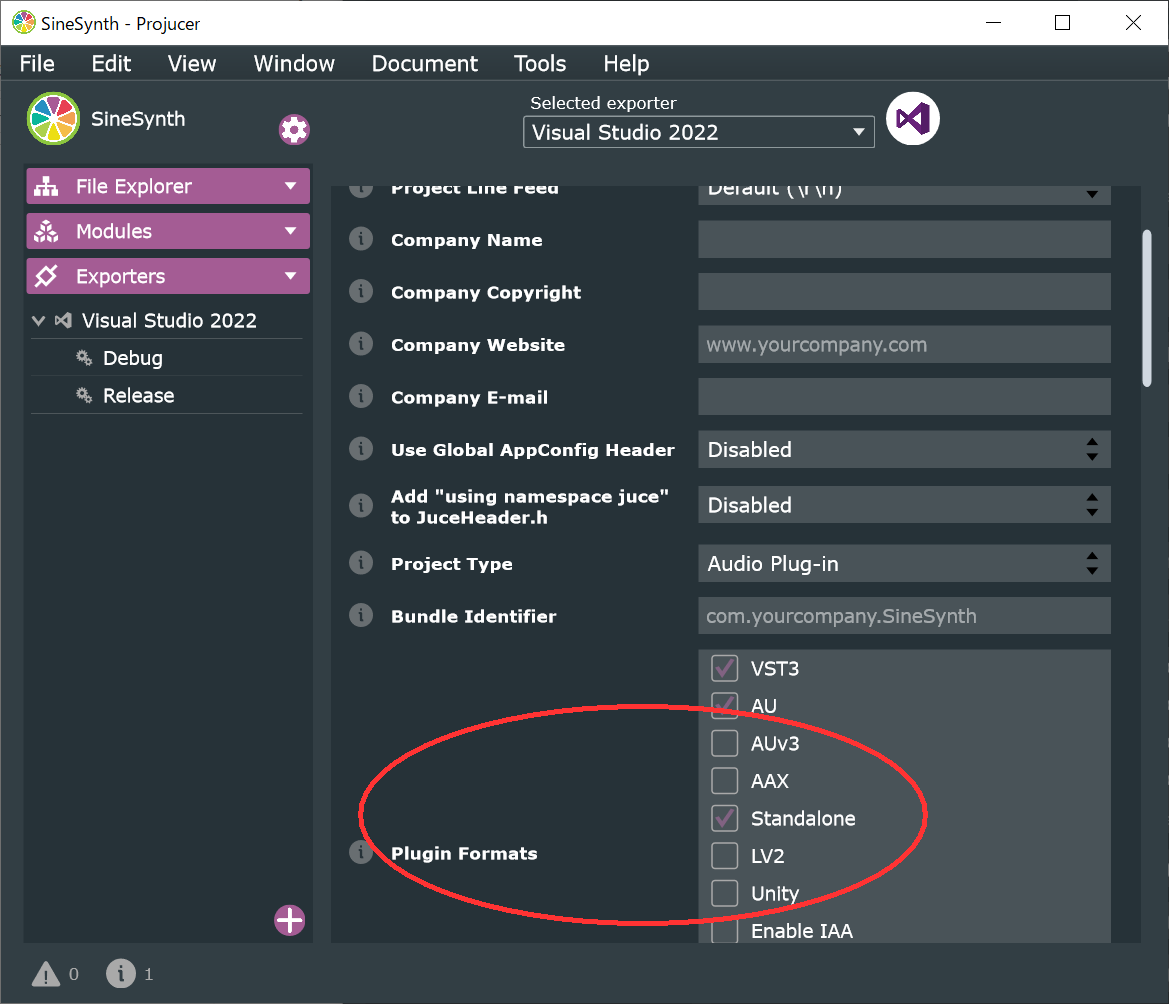The image size is (1169, 1004).
Task: Click info icon for Company E-mail
Action: [361, 397]
